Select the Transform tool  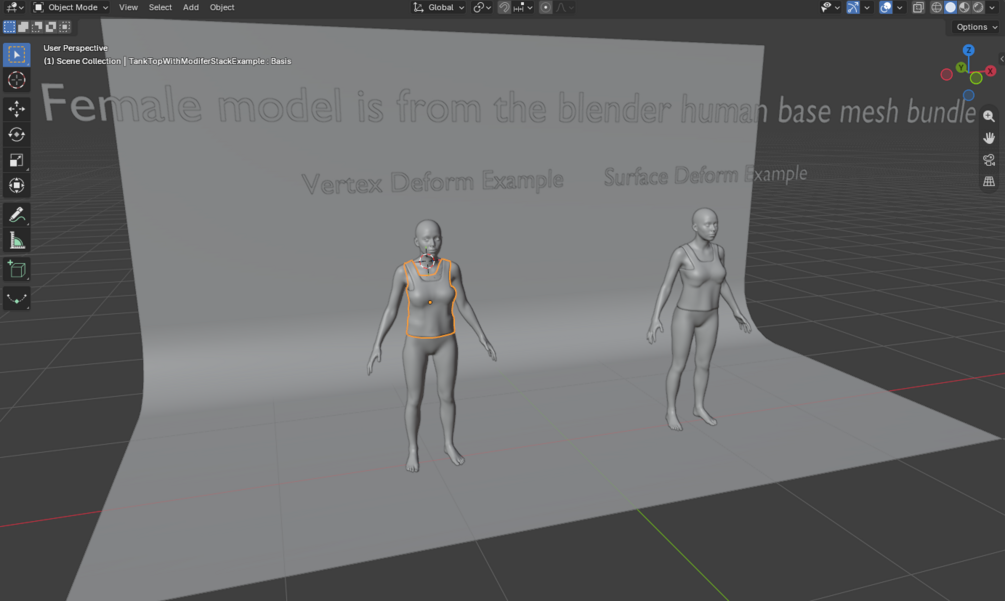(x=17, y=186)
